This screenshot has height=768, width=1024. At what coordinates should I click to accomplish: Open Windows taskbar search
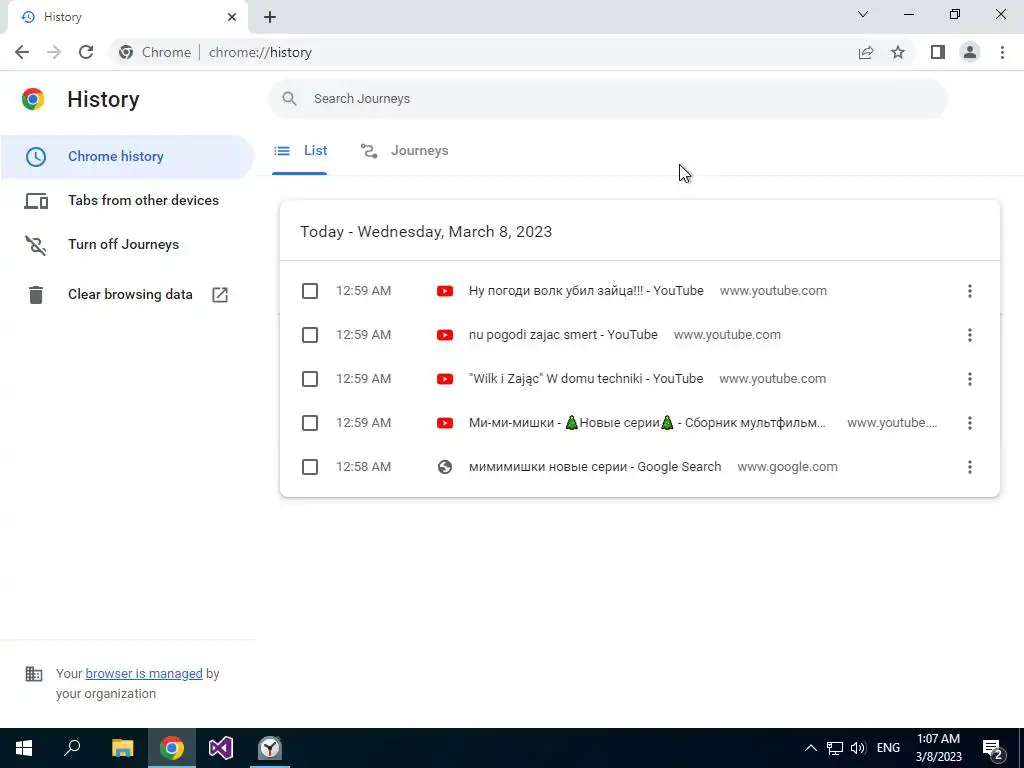pos(72,748)
